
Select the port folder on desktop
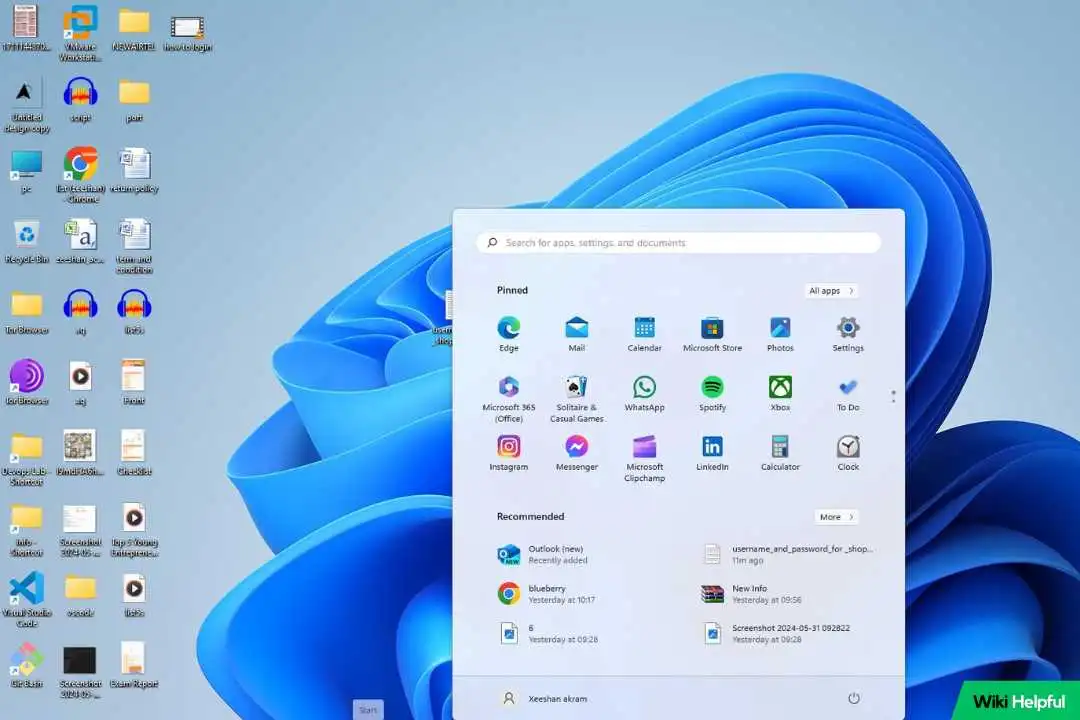[x=134, y=100]
